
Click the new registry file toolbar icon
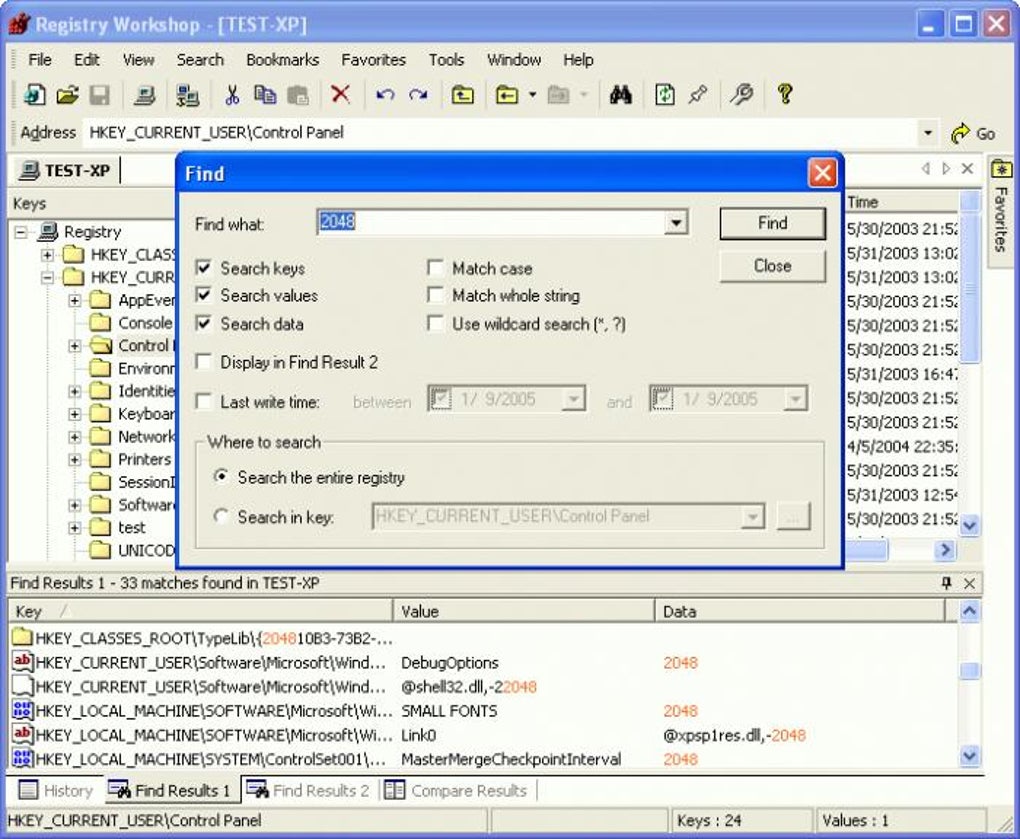(34, 95)
